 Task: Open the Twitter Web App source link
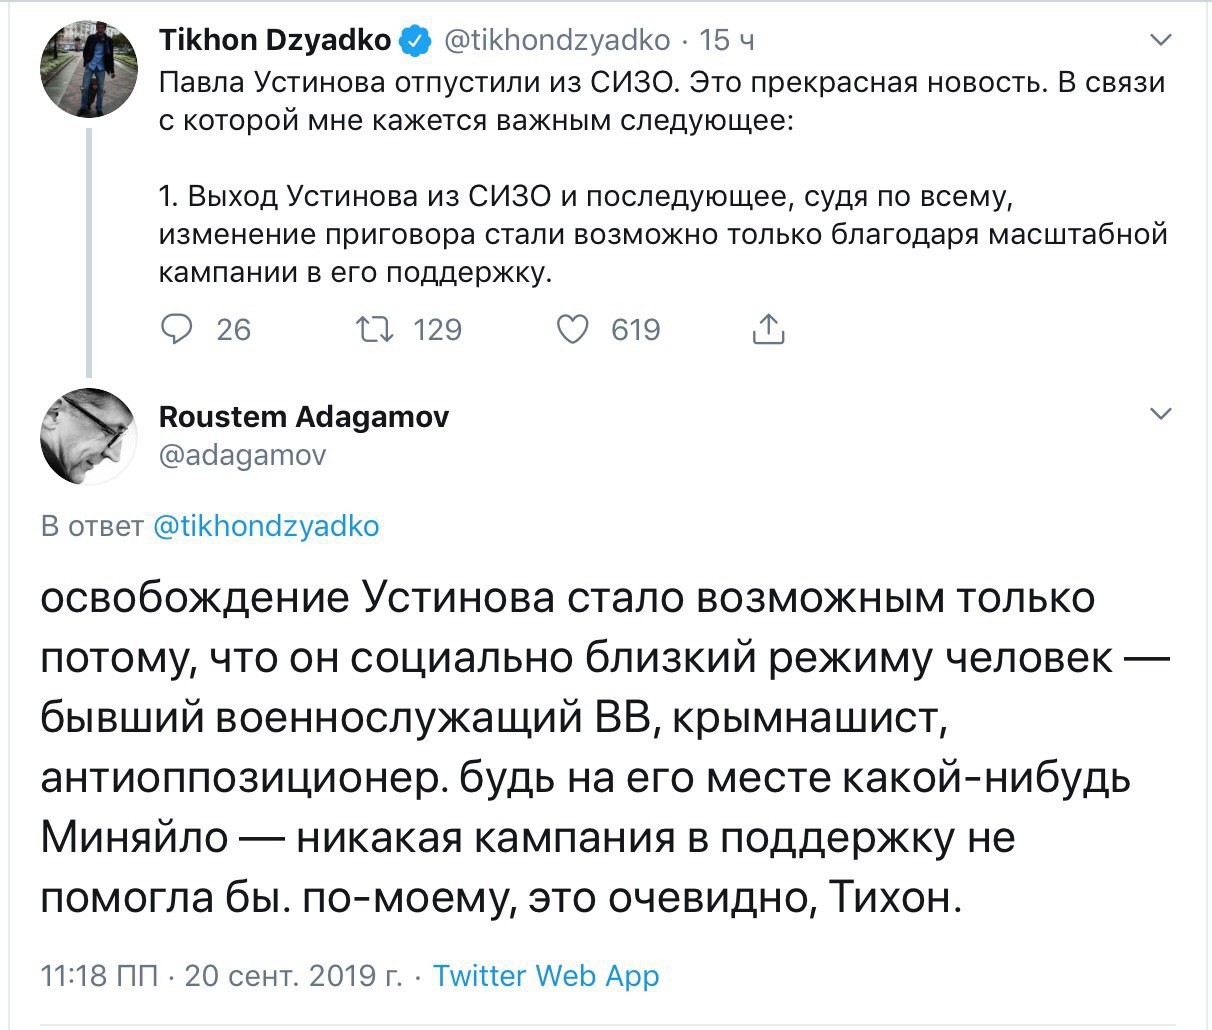(546, 976)
